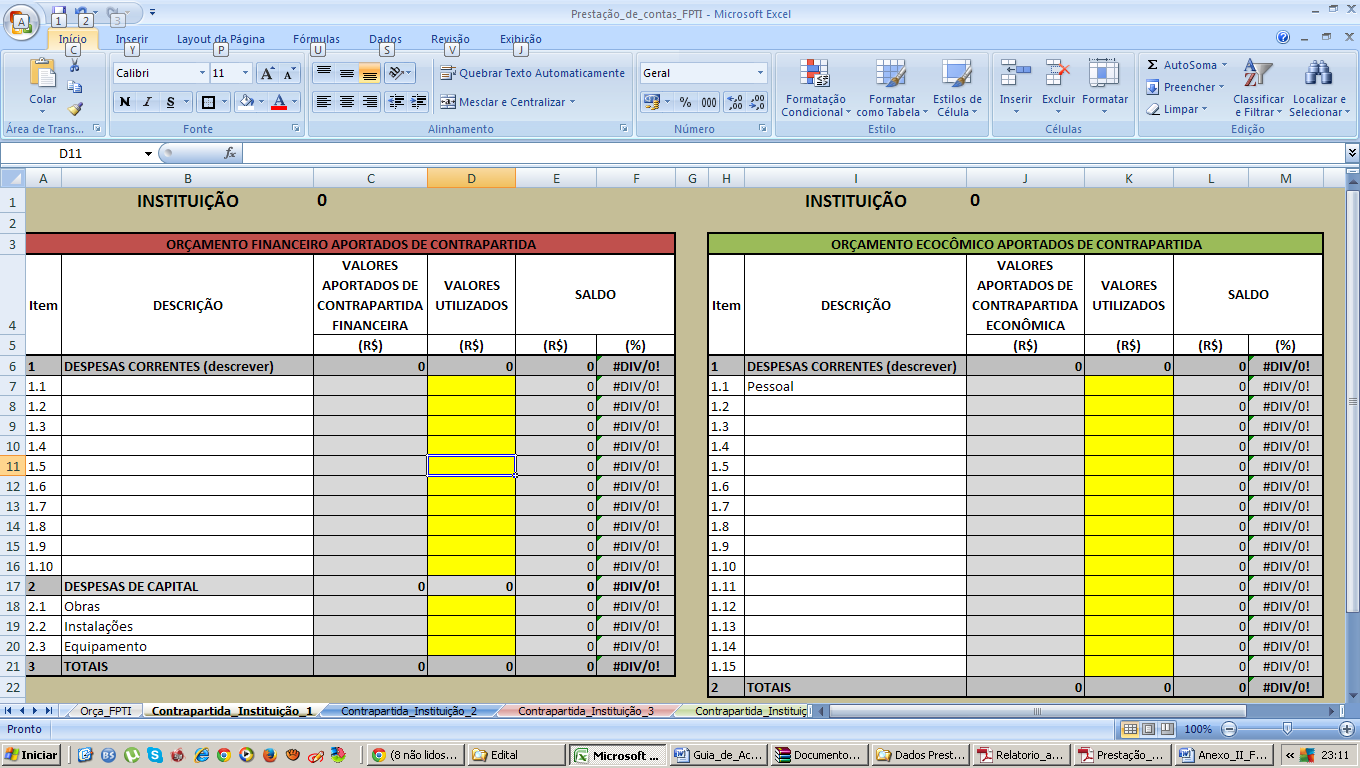Apply percent style format
This screenshot has height=768, width=1360.
point(685,102)
